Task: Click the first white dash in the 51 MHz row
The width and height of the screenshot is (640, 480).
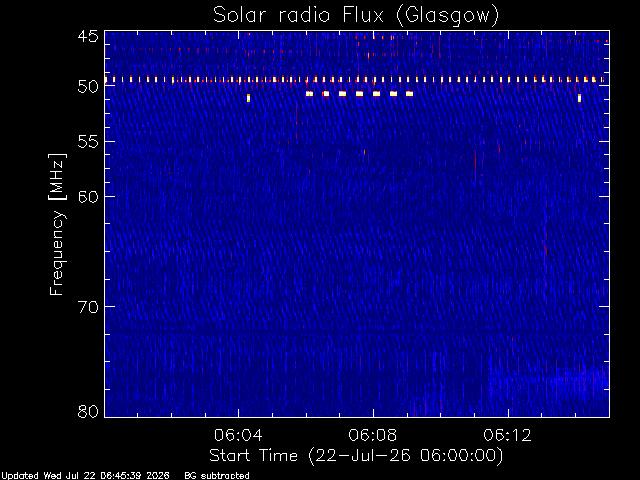Action: [x=309, y=94]
